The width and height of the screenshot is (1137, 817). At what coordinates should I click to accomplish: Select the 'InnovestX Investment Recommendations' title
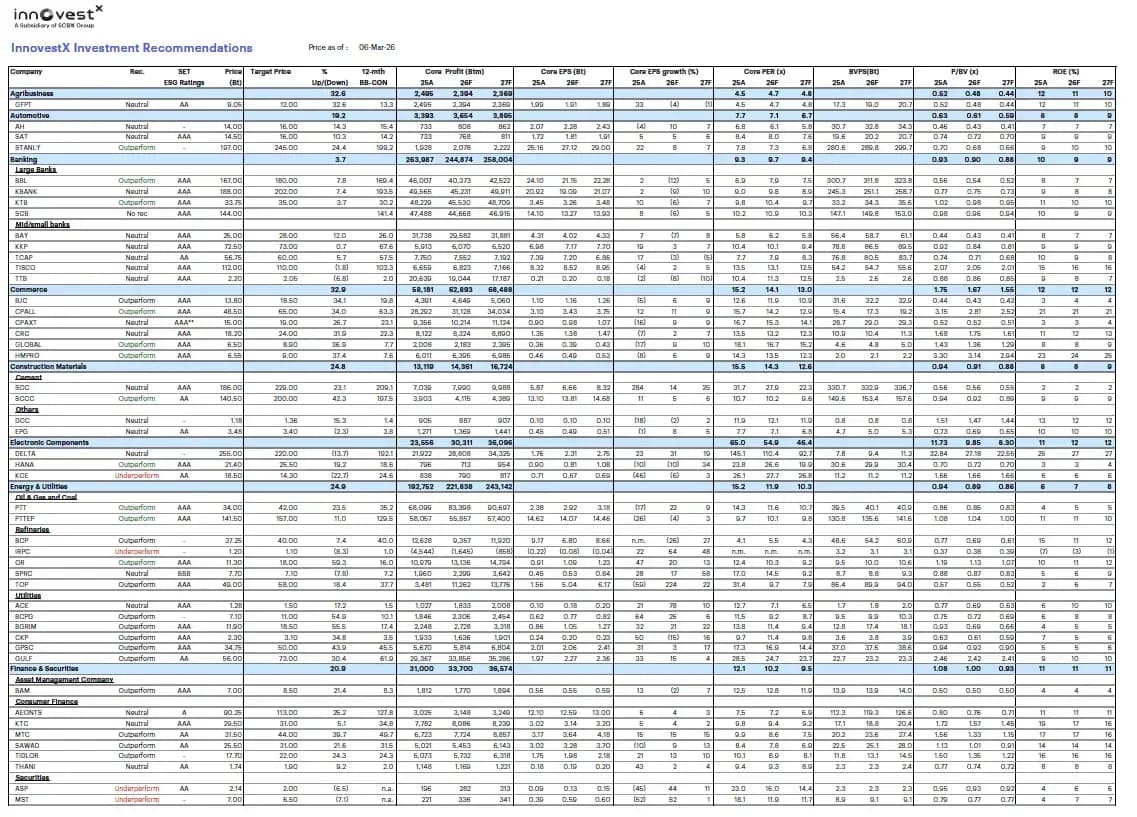coord(131,48)
